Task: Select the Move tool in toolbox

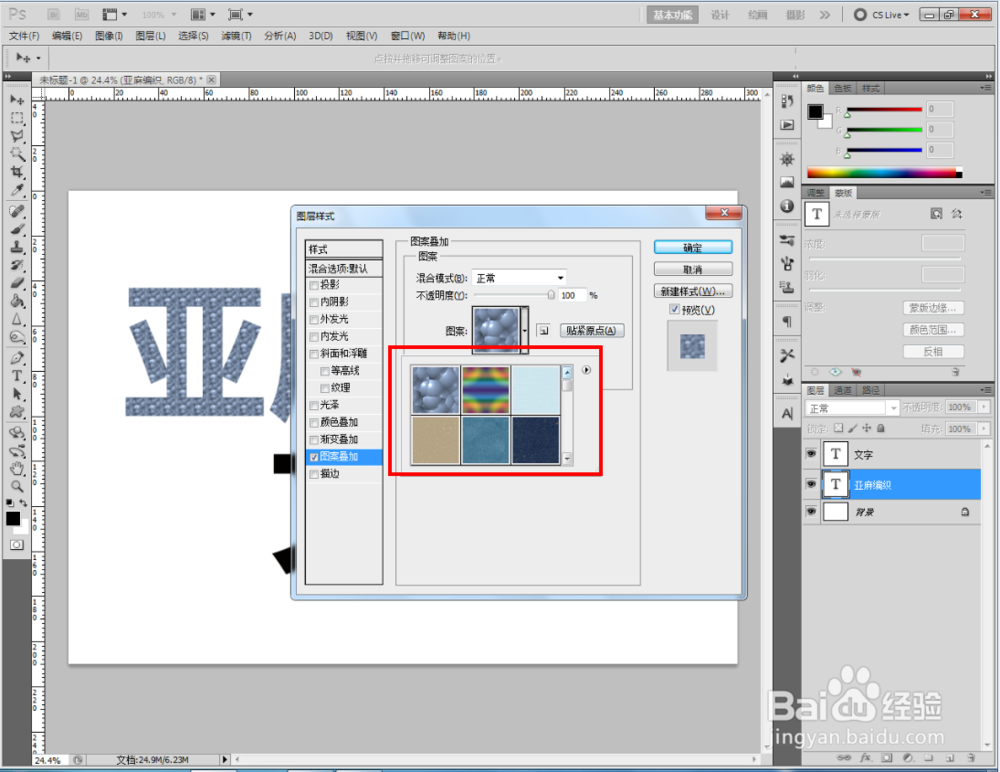Action: tap(17, 100)
